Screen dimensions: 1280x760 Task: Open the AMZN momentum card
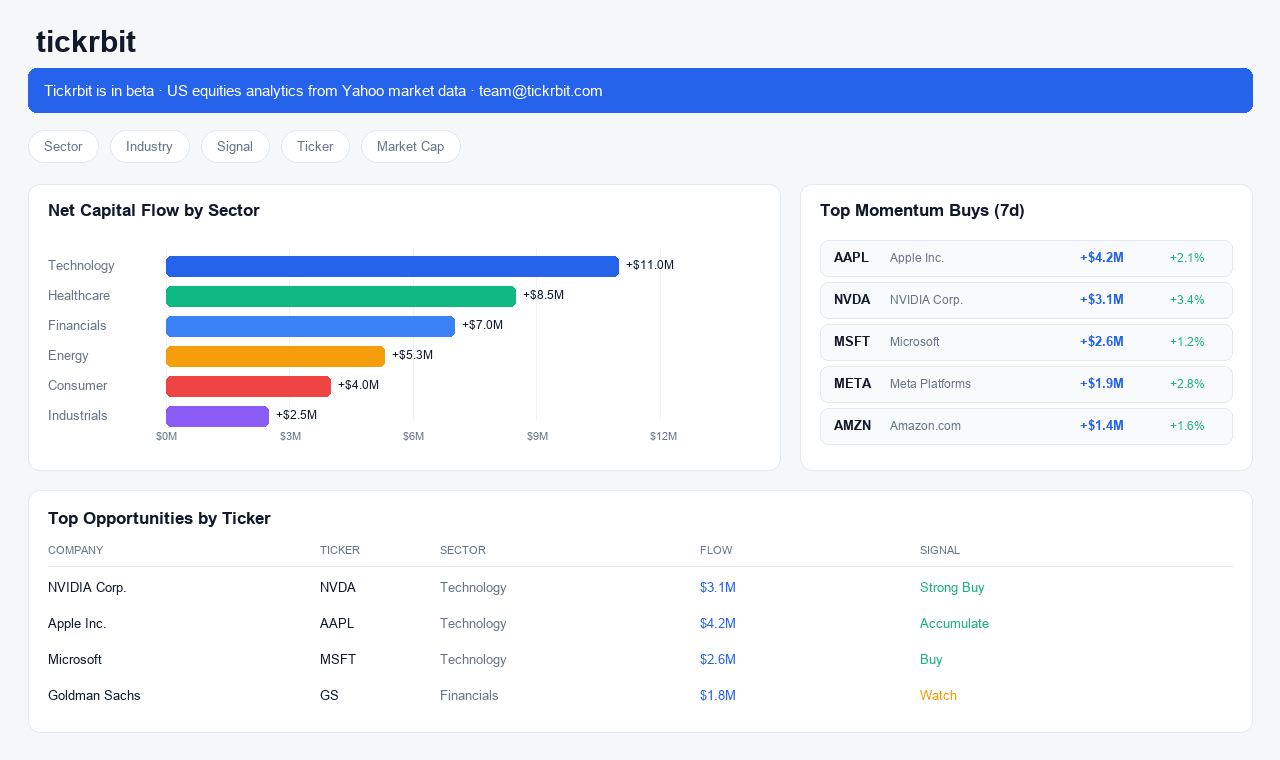[x=1026, y=426]
